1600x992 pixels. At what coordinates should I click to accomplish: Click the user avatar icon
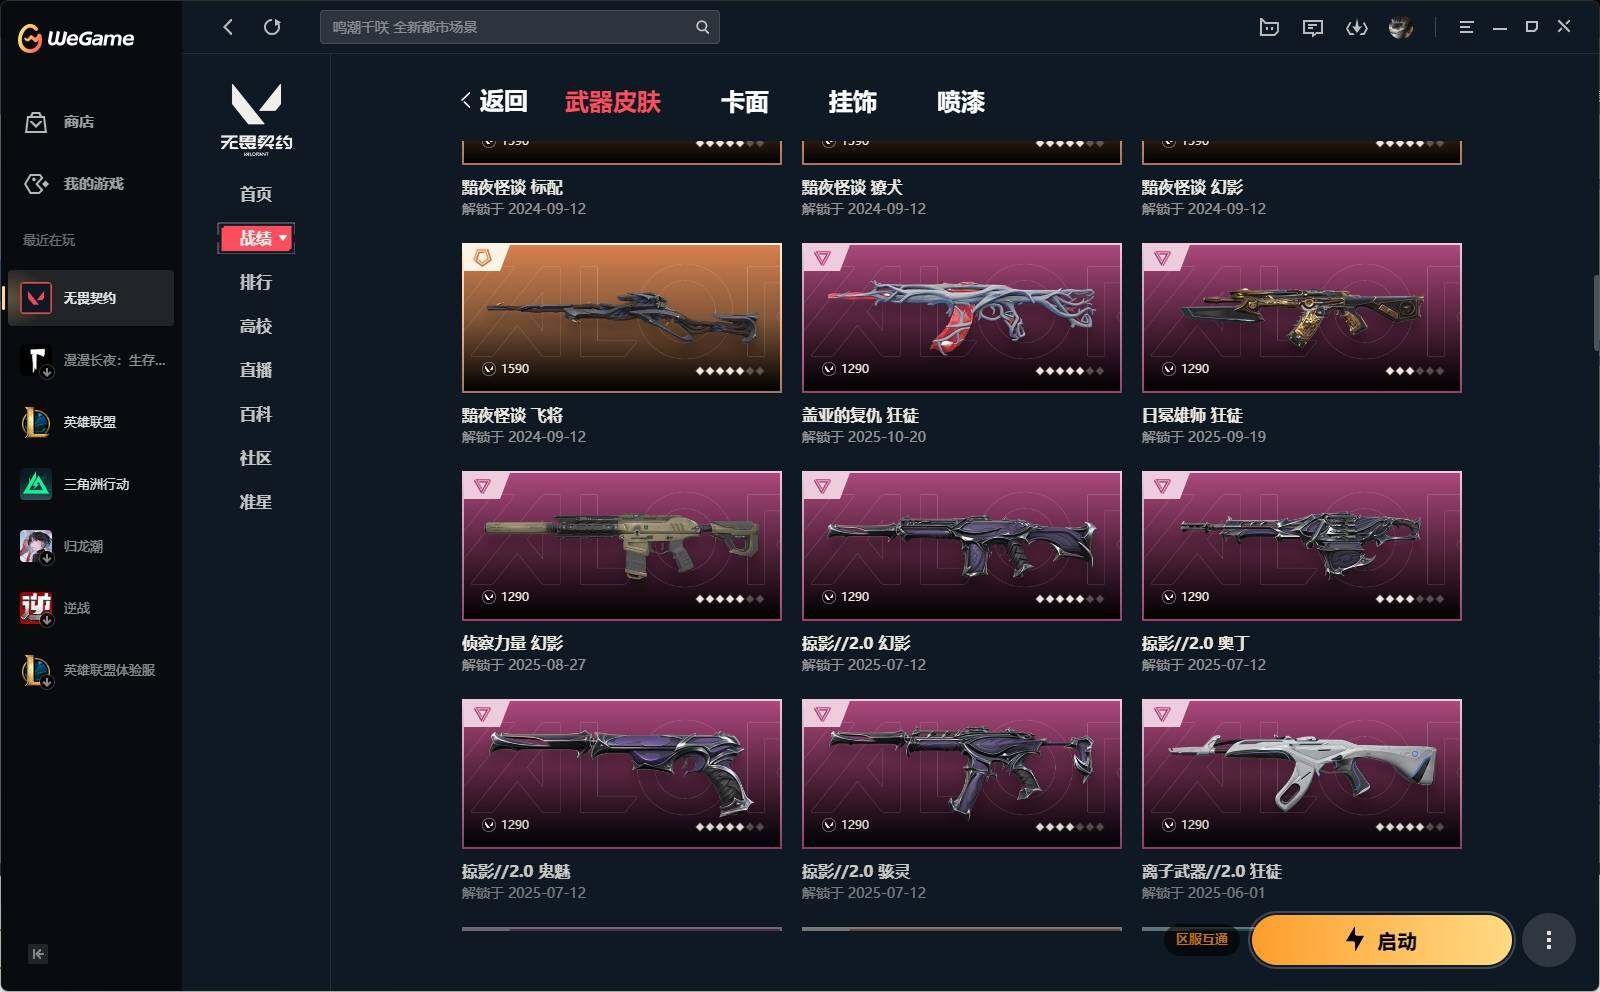click(1401, 28)
